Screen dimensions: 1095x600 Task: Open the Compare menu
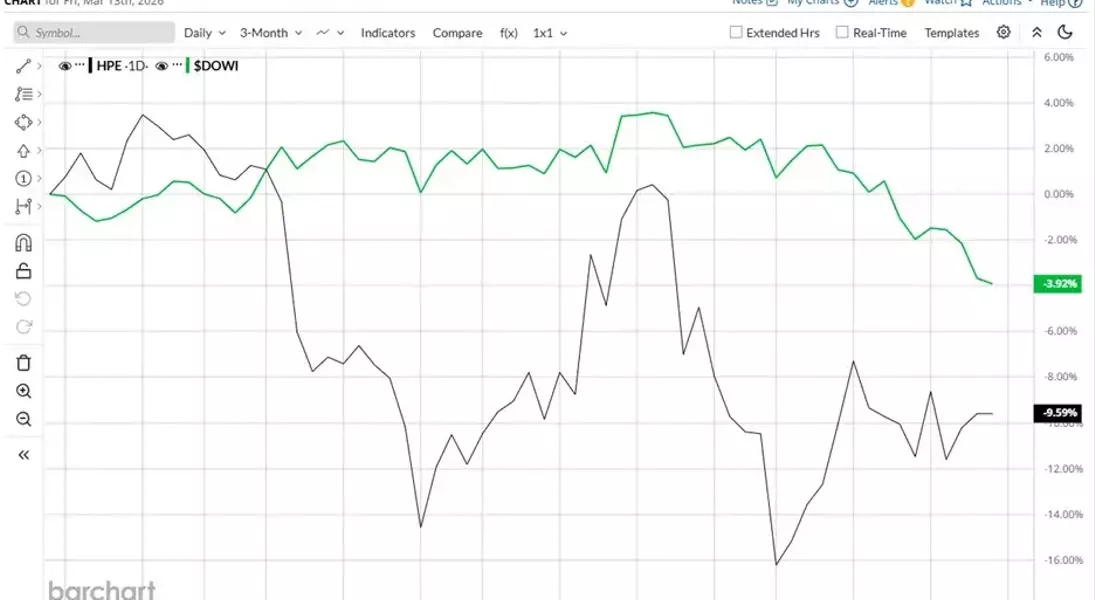pos(457,33)
